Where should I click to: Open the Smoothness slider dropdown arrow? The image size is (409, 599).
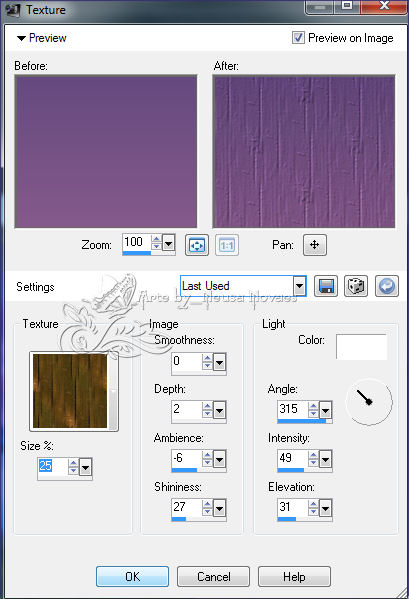(219, 362)
